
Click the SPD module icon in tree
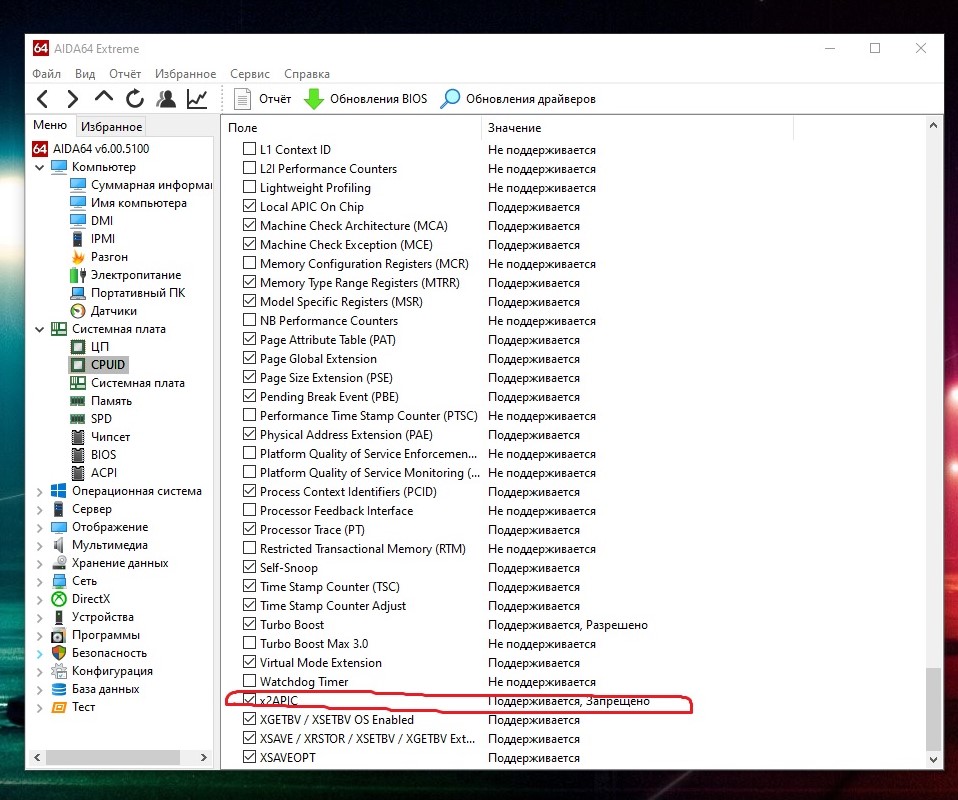[x=78, y=419]
